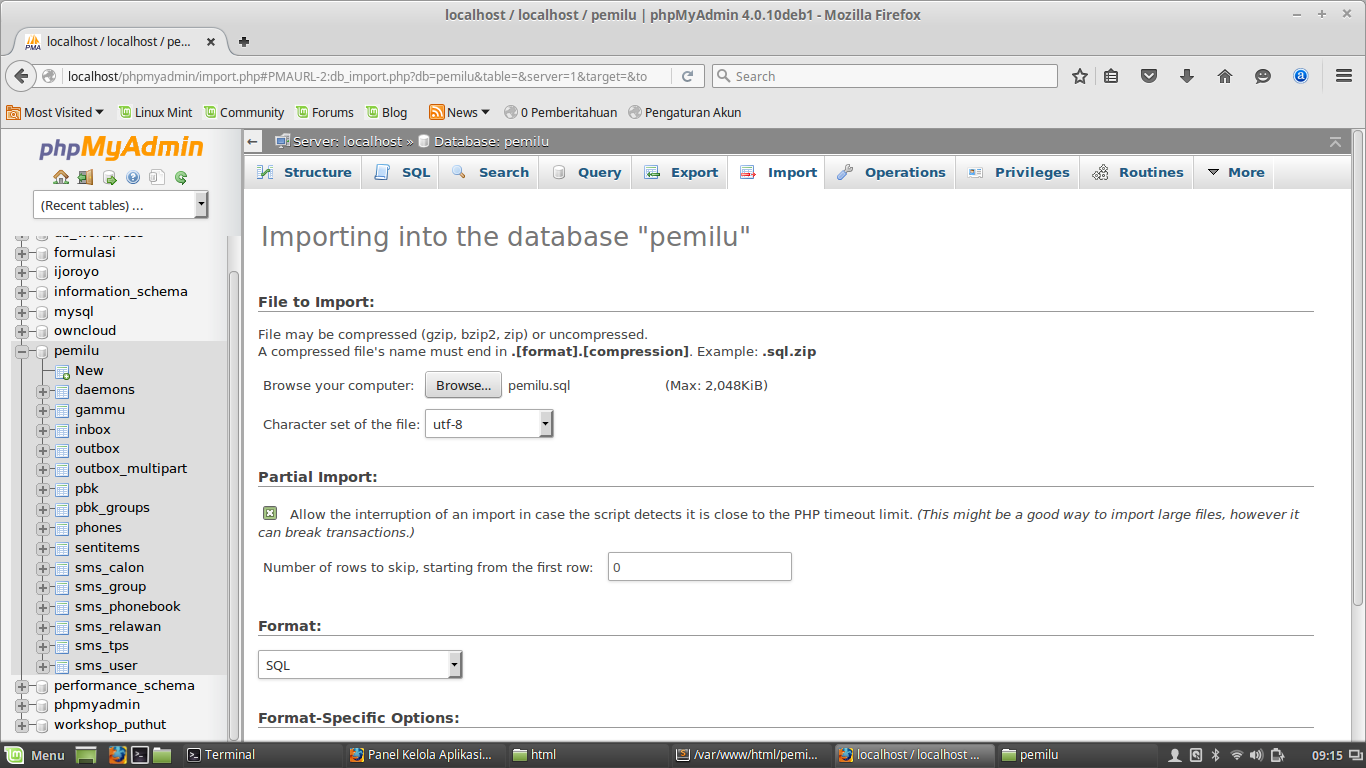Click the rows to skip input field
This screenshot has height=768, width=1366.
pyautogui.click(x=700, y=567)
